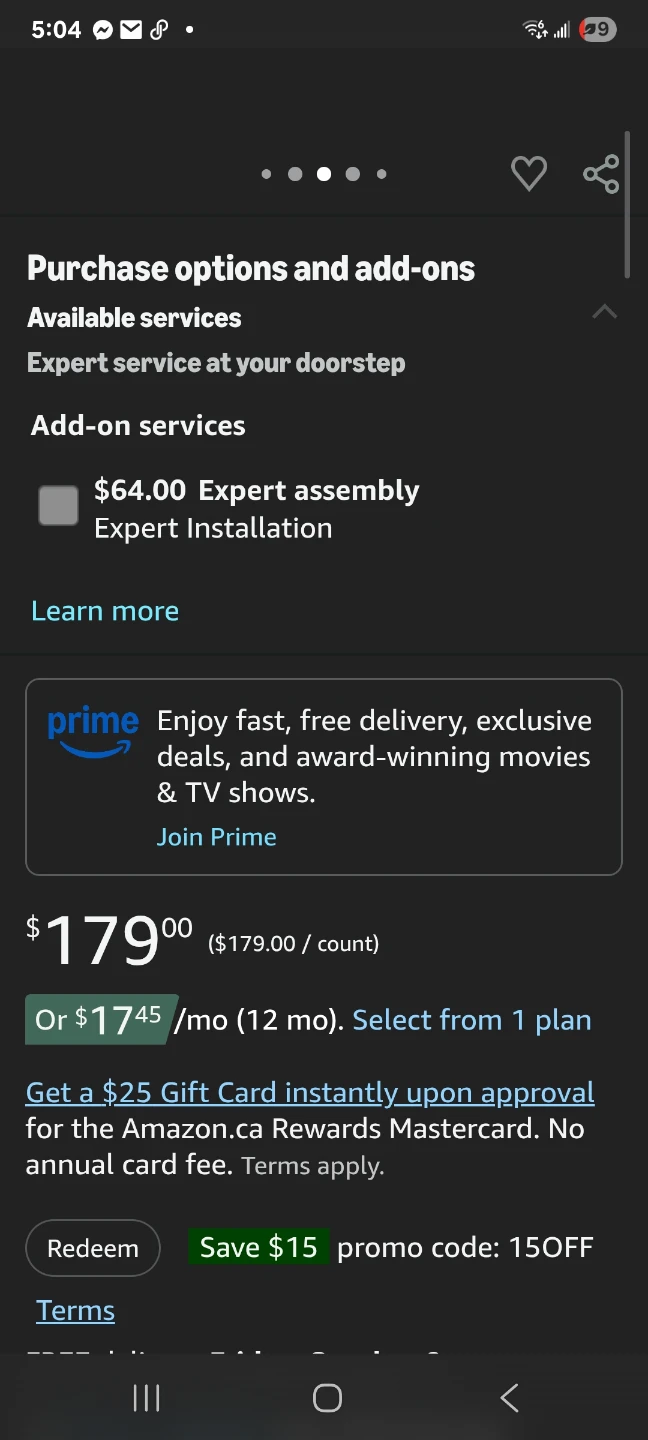Tap the share icon
The width and height of the screenshot is (648, 1440).
[601, 174]
